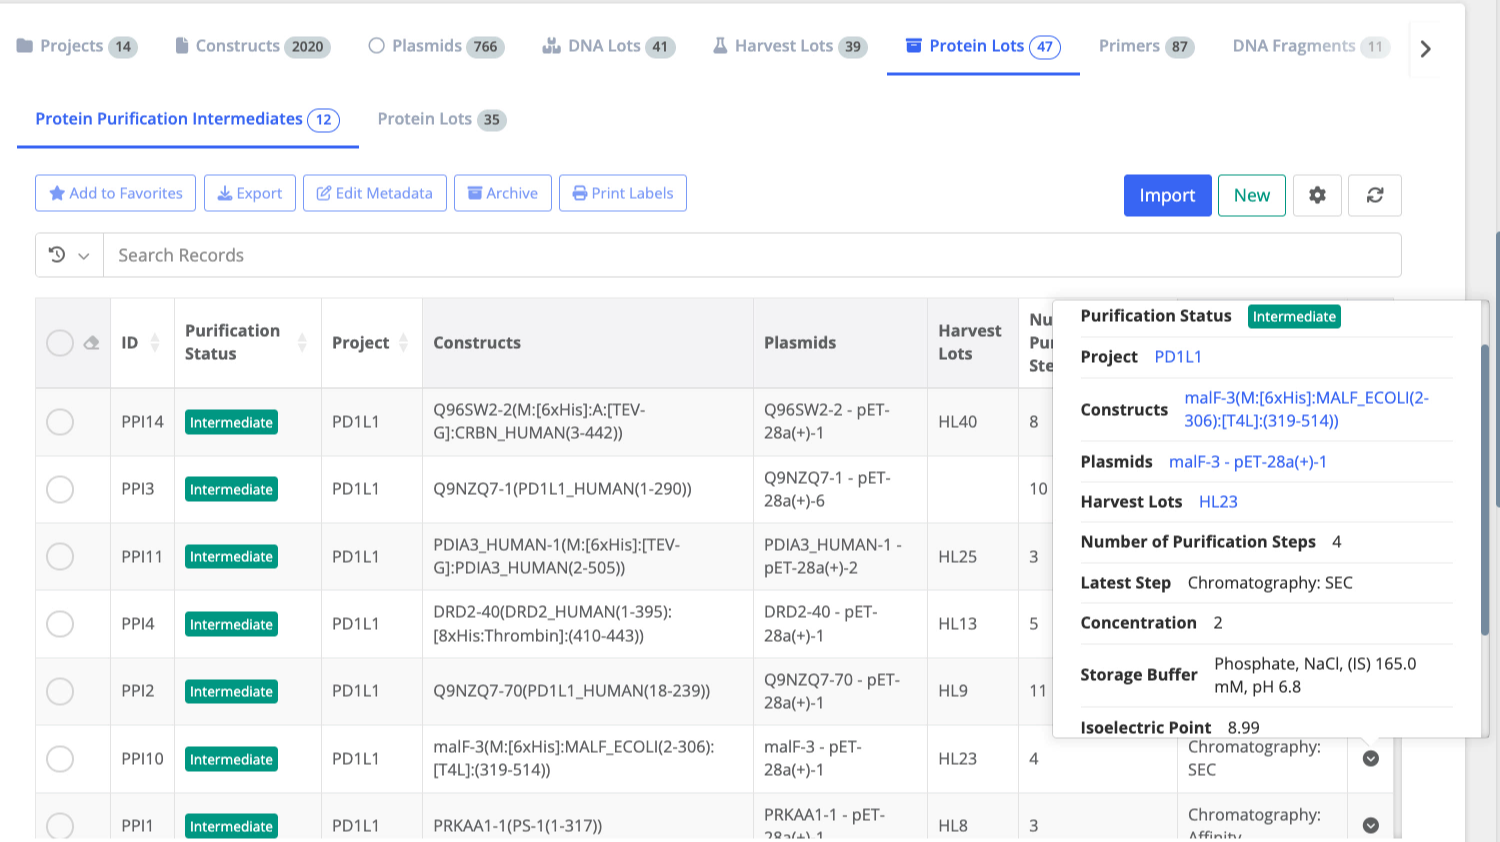This screenshot has height=842, width=1500.
Task: Click the eraser icon in the table header
Action: tap(91, 342)
